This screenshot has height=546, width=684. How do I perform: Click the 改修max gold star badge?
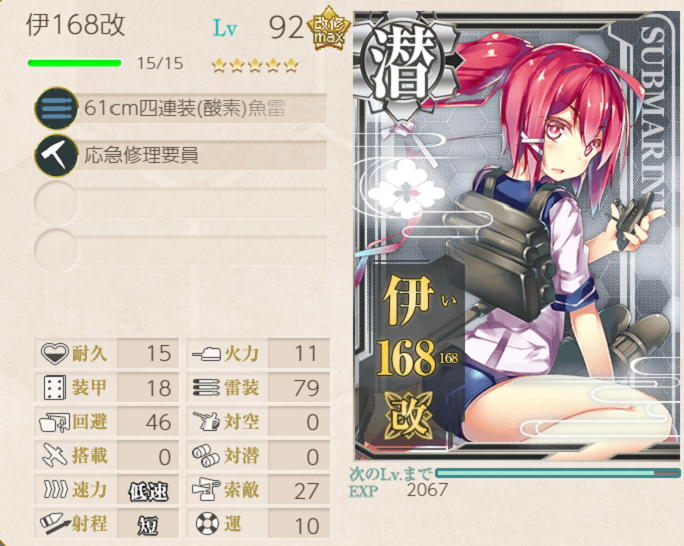click(328, 29)
